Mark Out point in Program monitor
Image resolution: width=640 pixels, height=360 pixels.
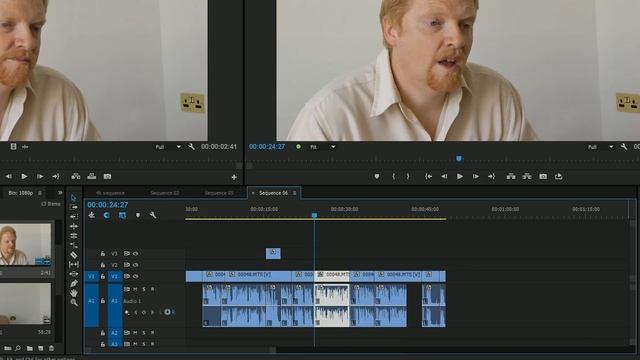[408, 176]
